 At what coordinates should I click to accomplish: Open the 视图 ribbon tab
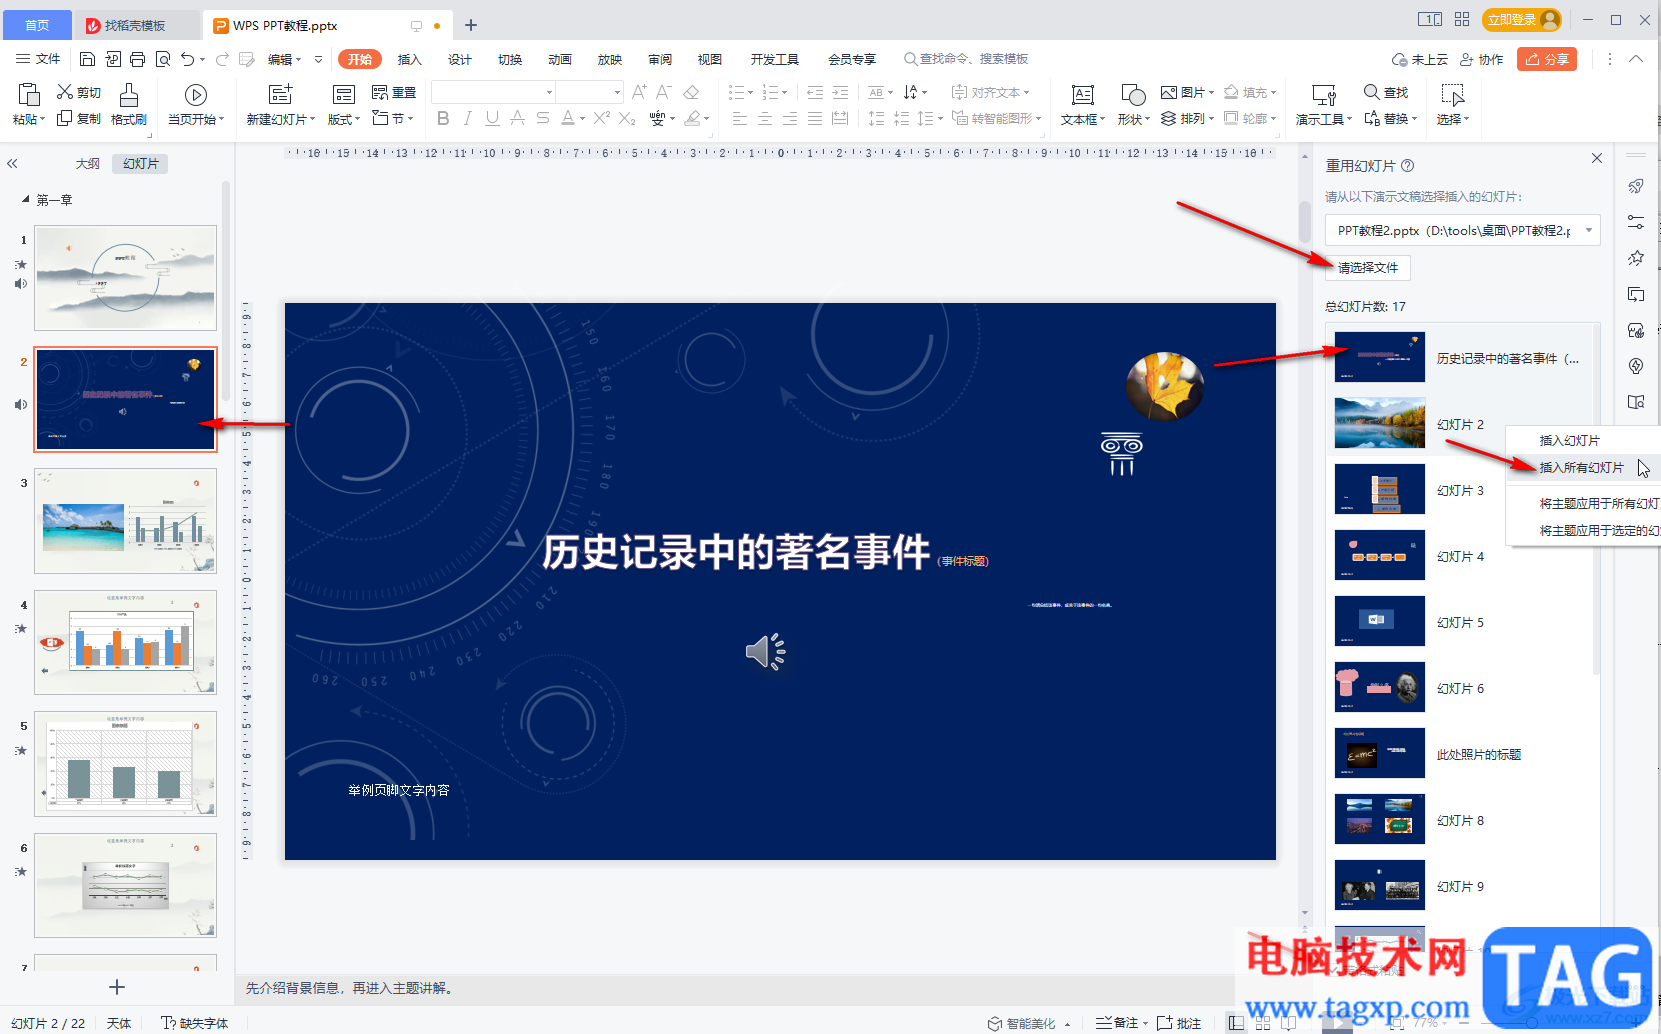(x=710, y=59)
